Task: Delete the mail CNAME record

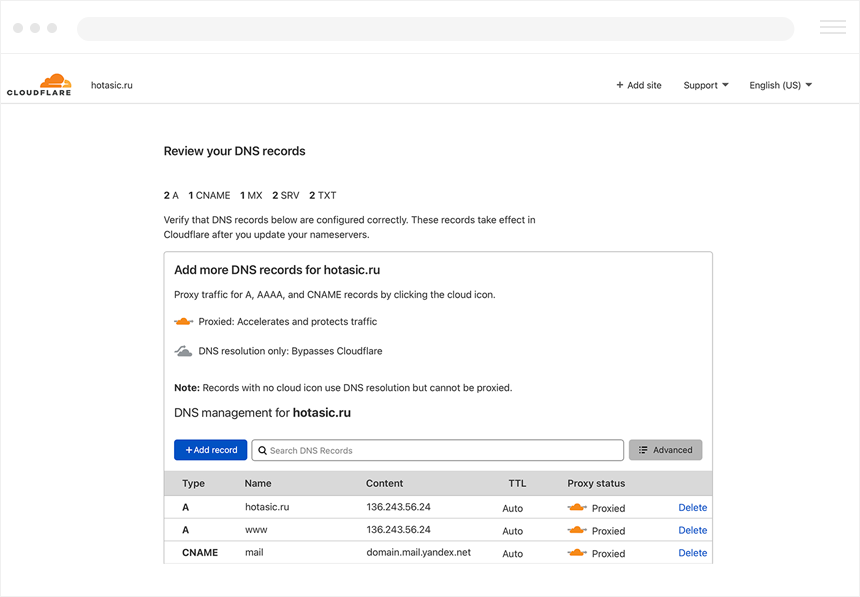Action: point(693,553)
